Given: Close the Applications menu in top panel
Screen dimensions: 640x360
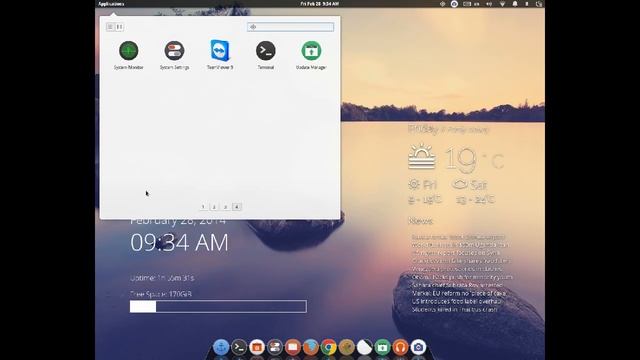Looking at the screenshot, I should [x=111, y=4].
